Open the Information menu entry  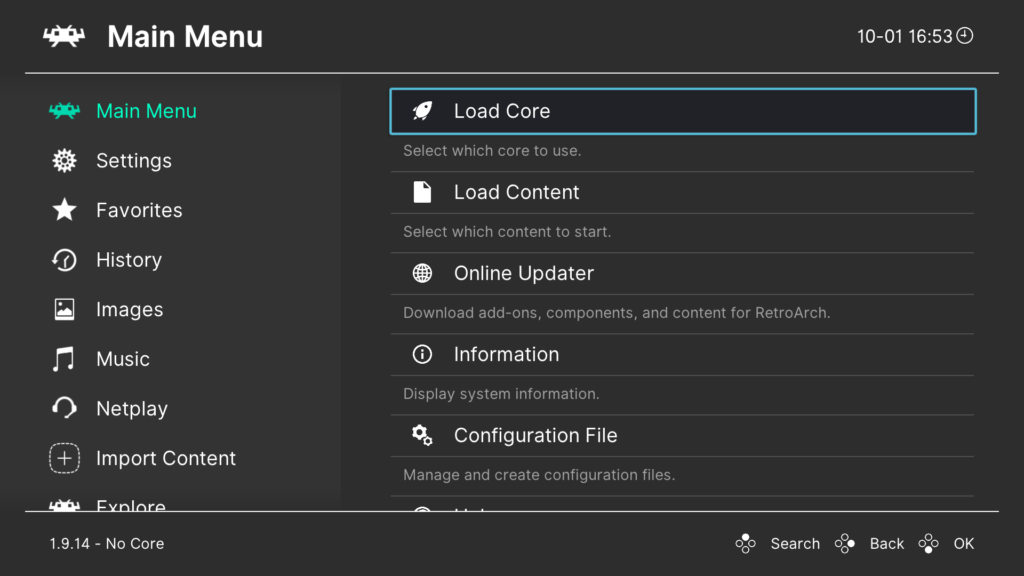pos(682,354)
